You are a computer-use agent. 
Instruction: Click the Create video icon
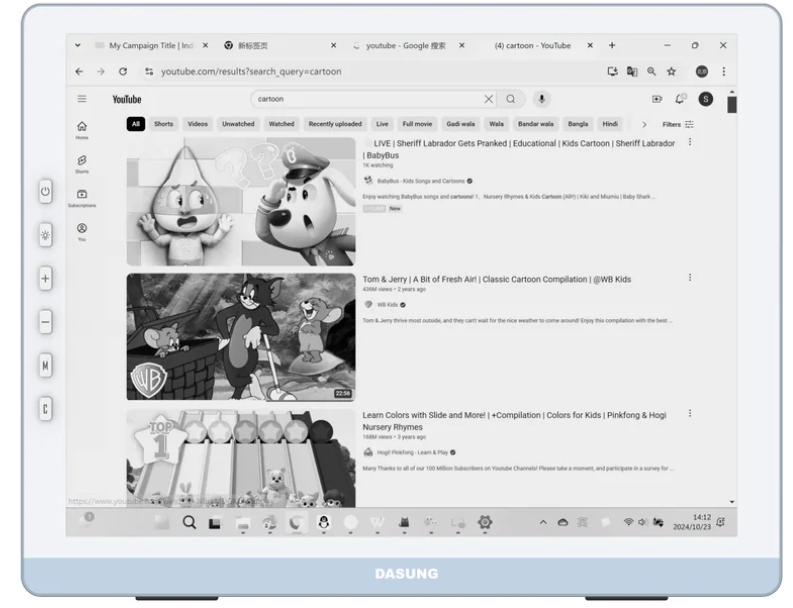(657, 99)
